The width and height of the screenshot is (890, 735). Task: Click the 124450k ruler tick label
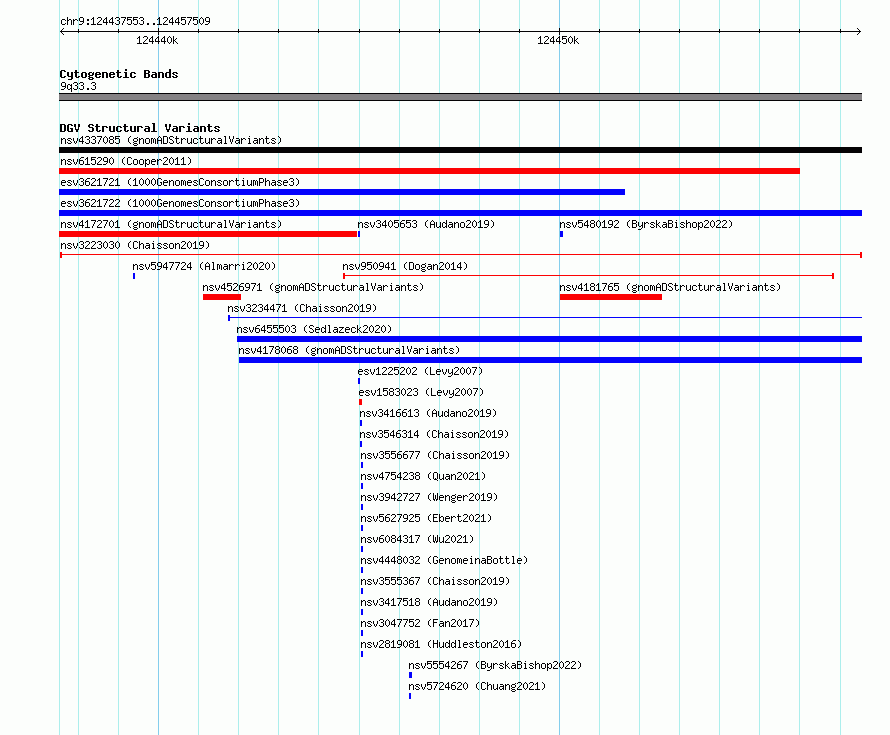click(558, 40)
